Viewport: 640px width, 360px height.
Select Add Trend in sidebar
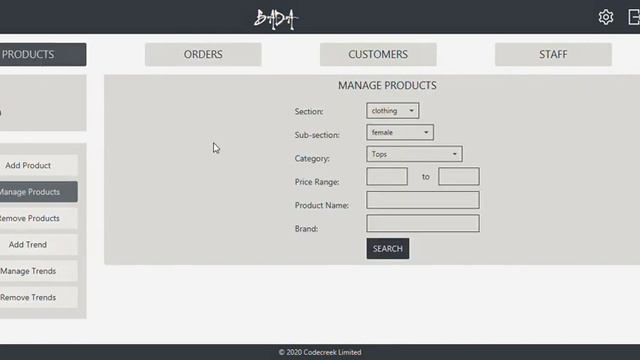coord(38,244)
